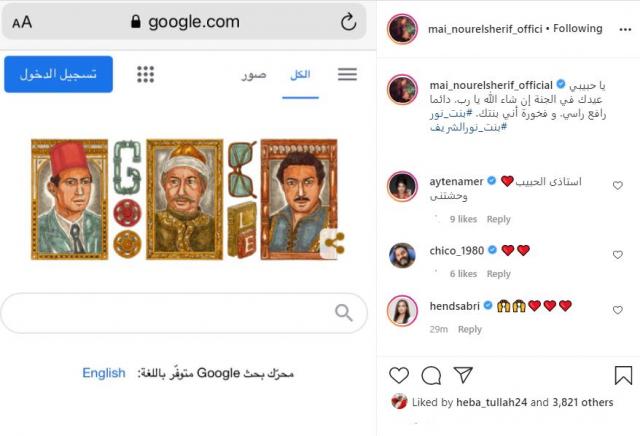Viewport: 640px width, 436px height.
Task: Open the hamburger menu icon
Action: tap(347, 74)
